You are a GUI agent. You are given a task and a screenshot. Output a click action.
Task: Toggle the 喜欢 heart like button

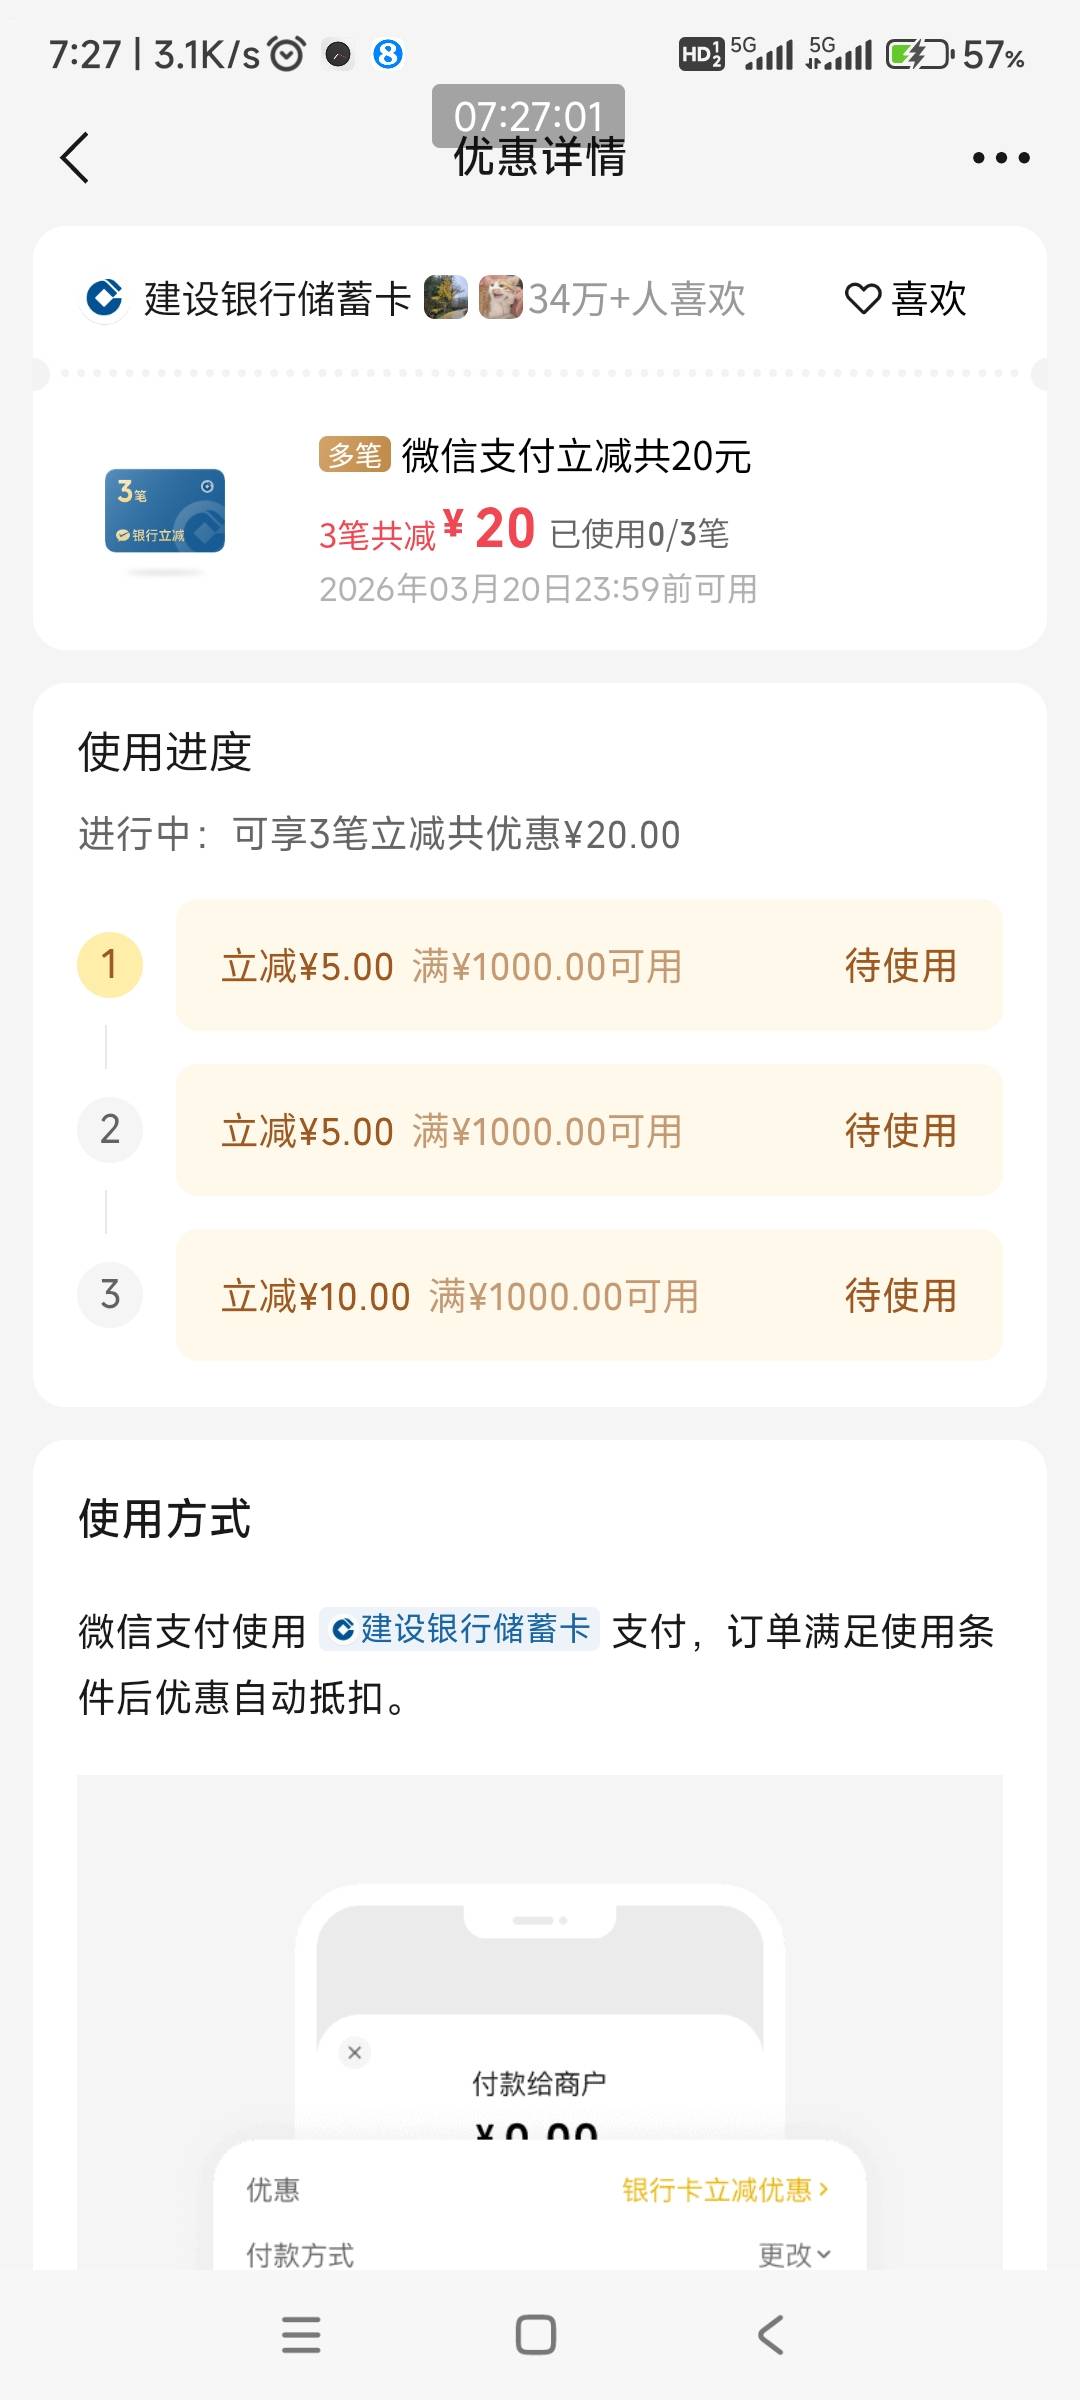(906, 298)
